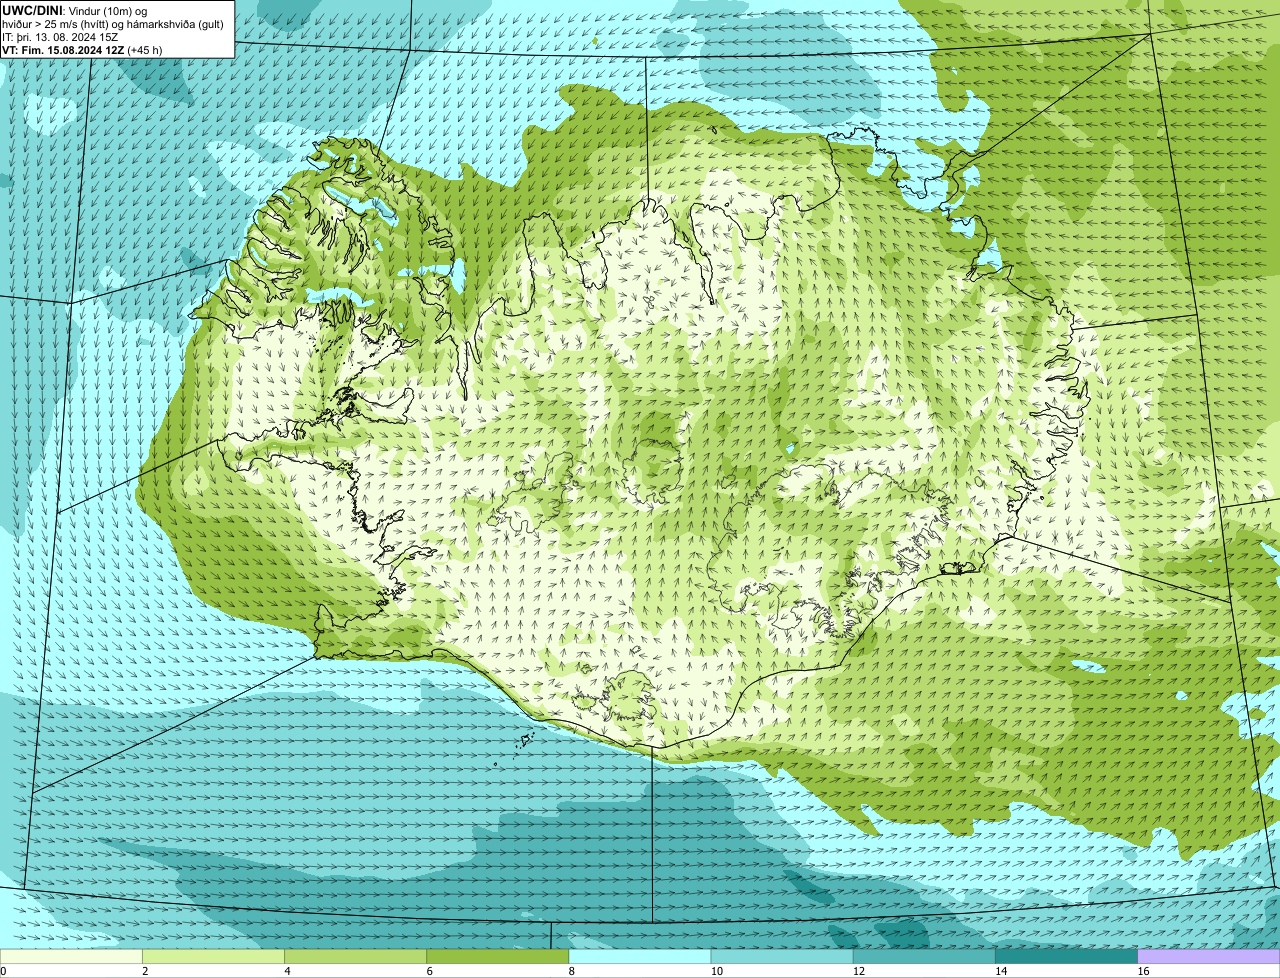Screen dimensions: 1280x978
Task: Click the '(+45 h)' forecast offset text
Action: coord(145,50)
